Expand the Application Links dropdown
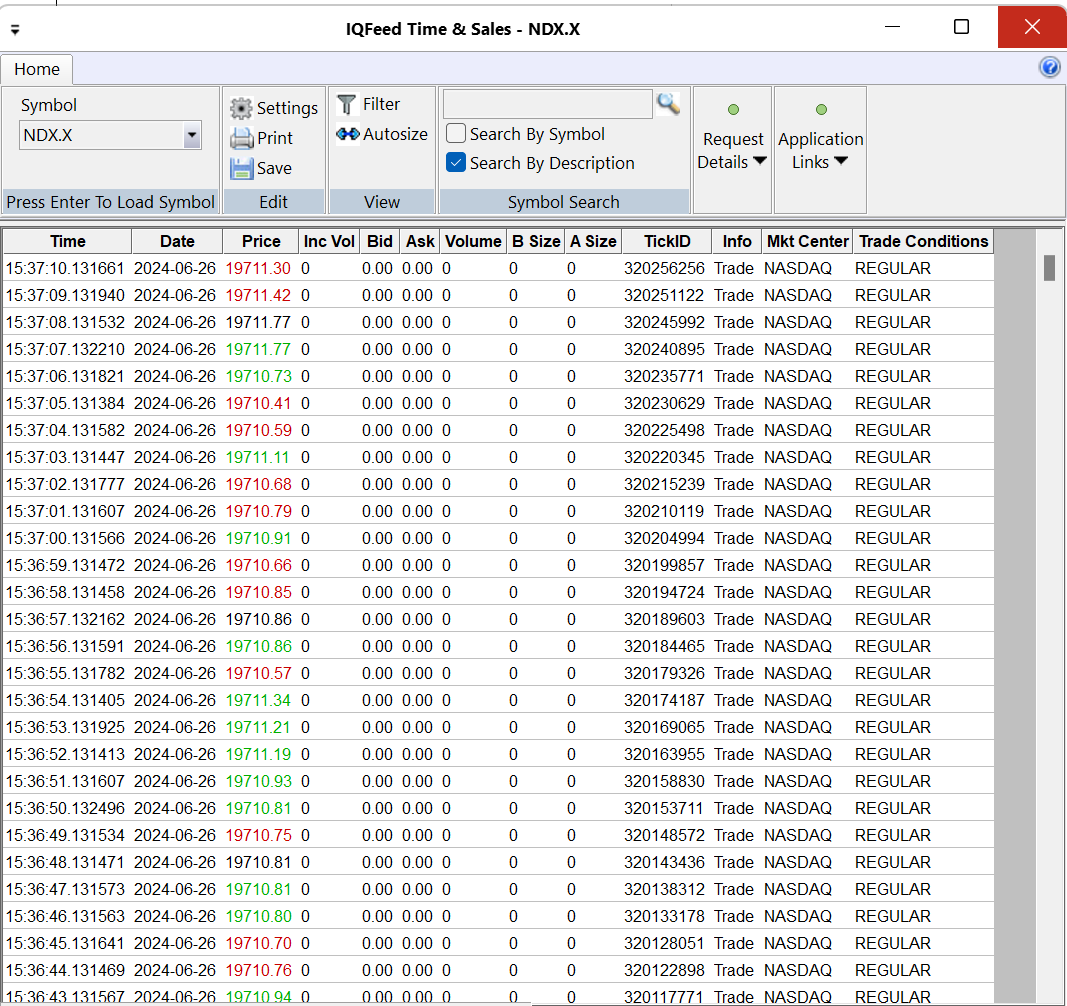This screenshot has width=1067, height=1006. [x=820, y=150]
